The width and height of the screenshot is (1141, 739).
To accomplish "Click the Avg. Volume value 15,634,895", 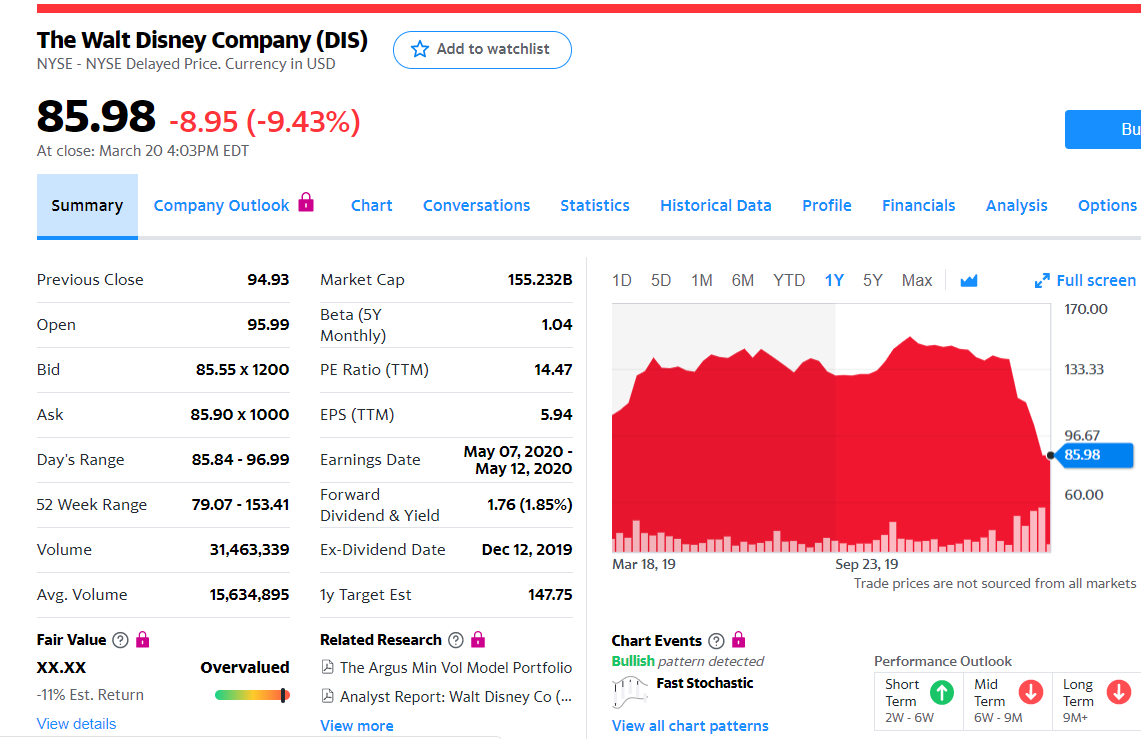I will [250, 594].
